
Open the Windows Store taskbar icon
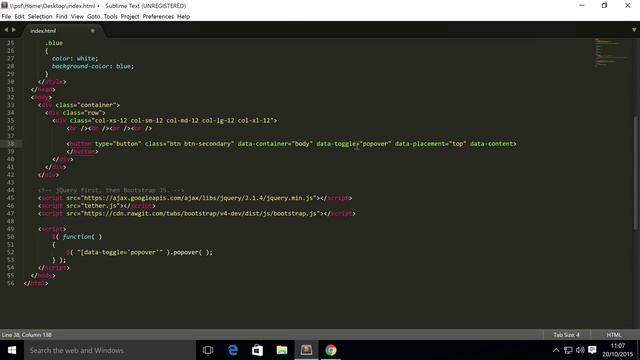tap(257, 350)
